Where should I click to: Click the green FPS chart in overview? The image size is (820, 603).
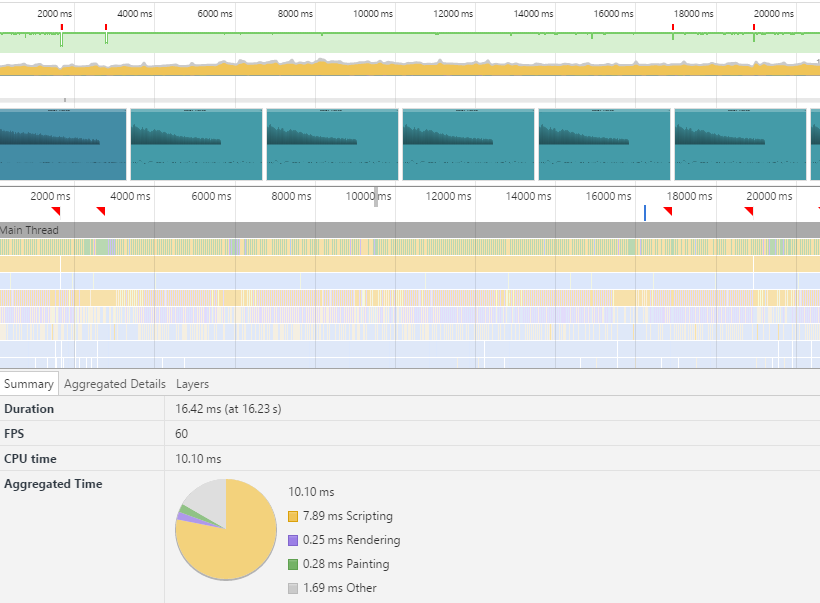400,43
